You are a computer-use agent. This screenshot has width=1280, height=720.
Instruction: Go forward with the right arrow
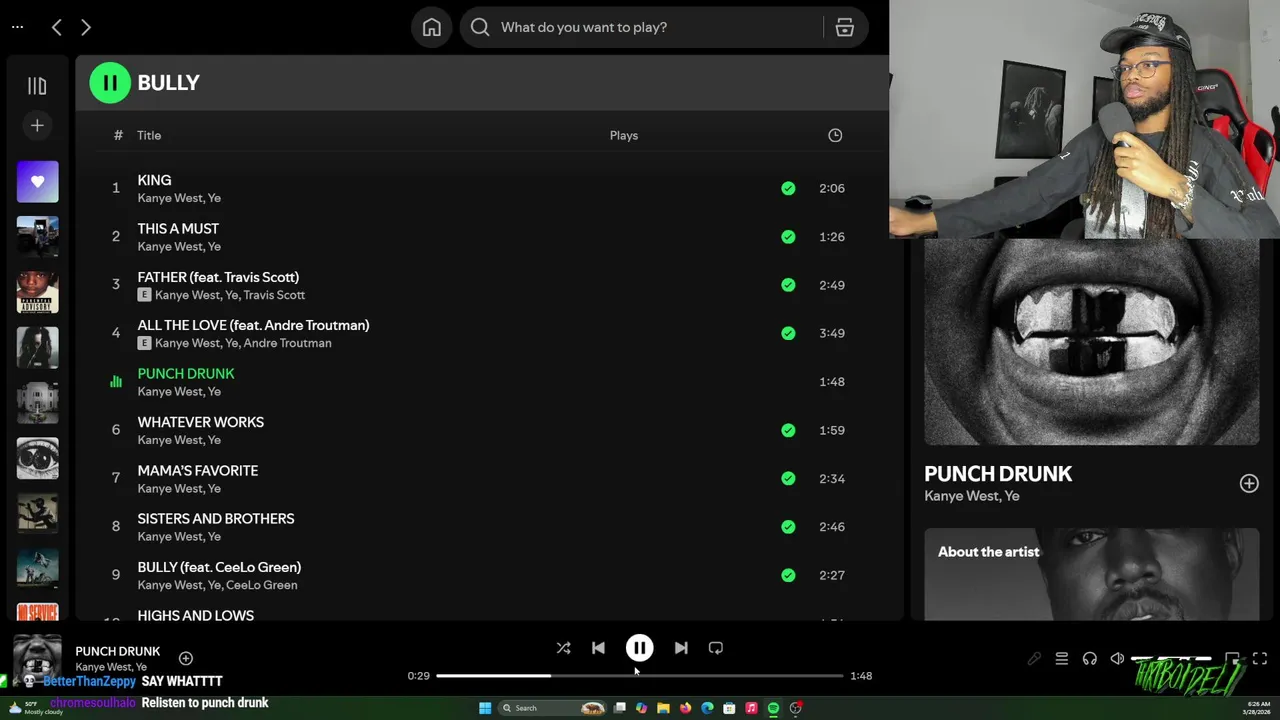(x=86, y=27)
